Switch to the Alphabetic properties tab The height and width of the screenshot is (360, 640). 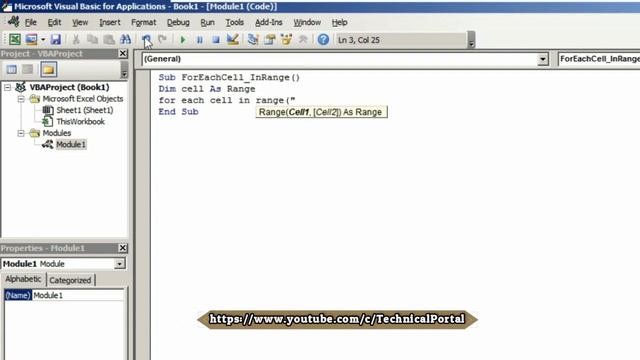[23, 279]
